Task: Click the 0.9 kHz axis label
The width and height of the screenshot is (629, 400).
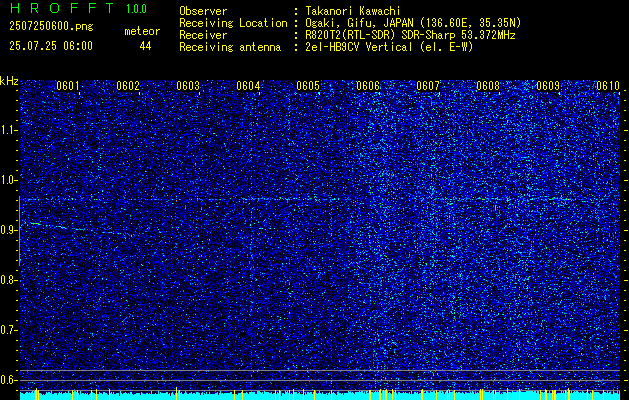Action: click(9, 230)
